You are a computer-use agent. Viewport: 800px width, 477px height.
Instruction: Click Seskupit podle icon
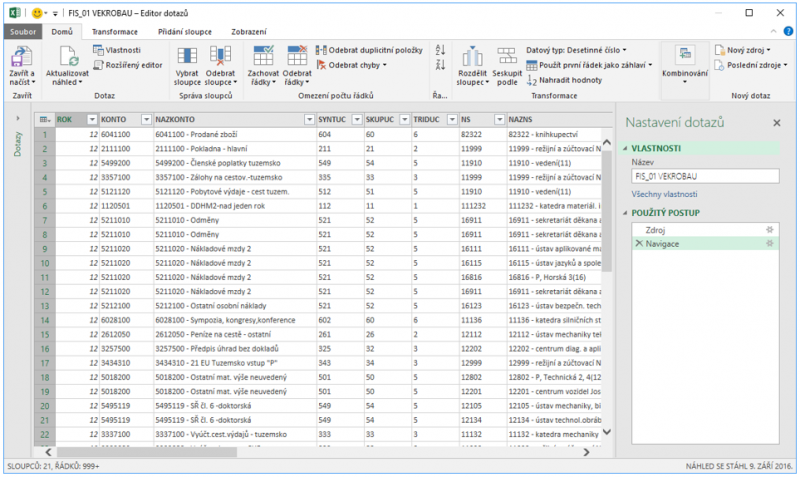[507, 55]
